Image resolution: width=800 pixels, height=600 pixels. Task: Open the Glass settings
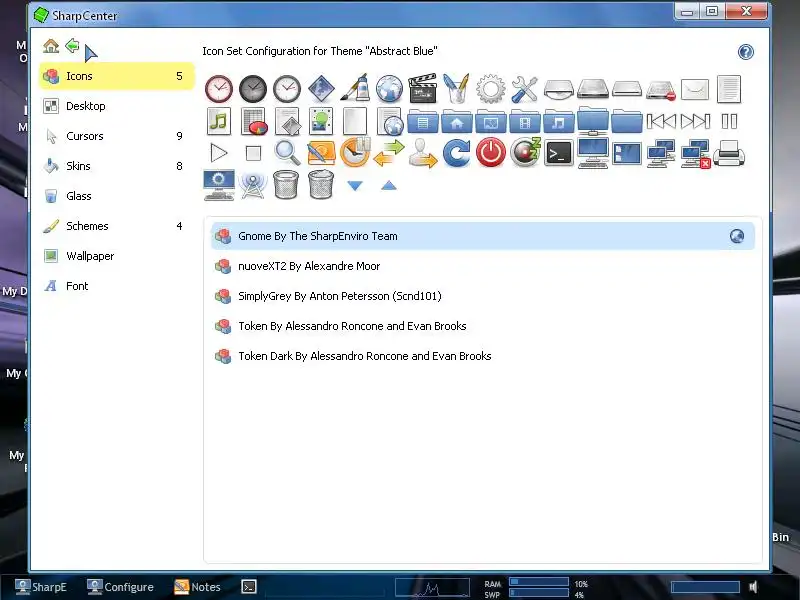(117, 196)
